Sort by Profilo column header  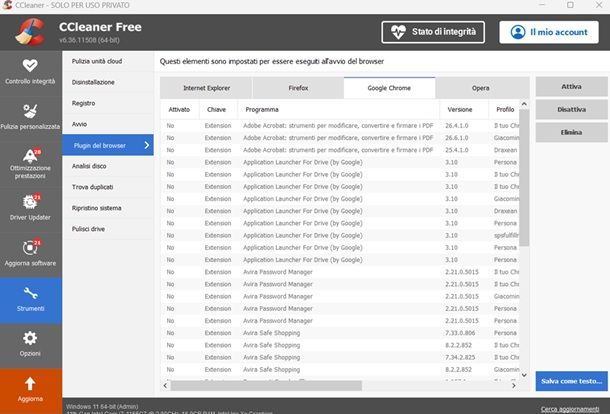tap(504, 109)
